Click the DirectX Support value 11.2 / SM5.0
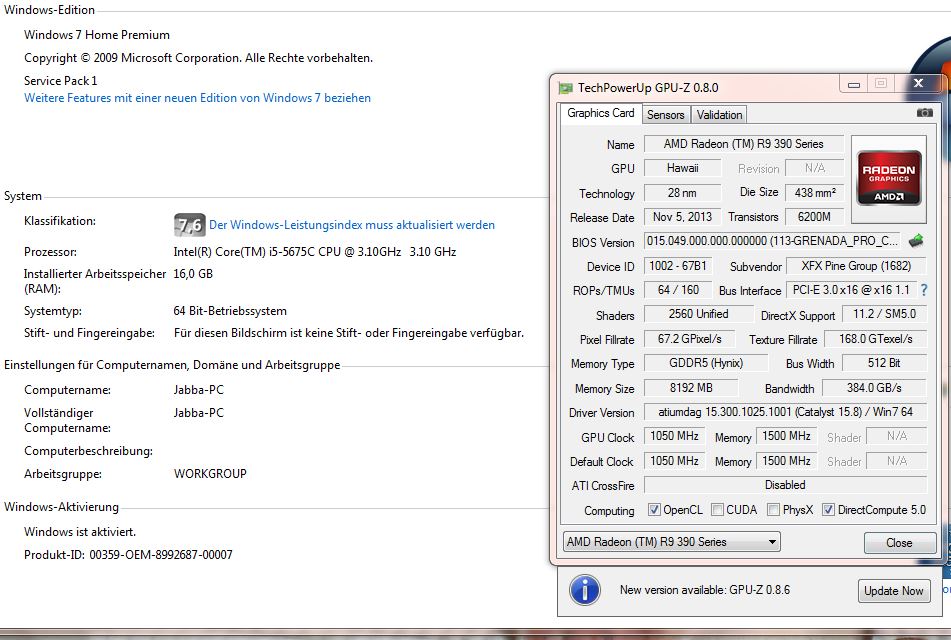951x640 pixels. 884,314
